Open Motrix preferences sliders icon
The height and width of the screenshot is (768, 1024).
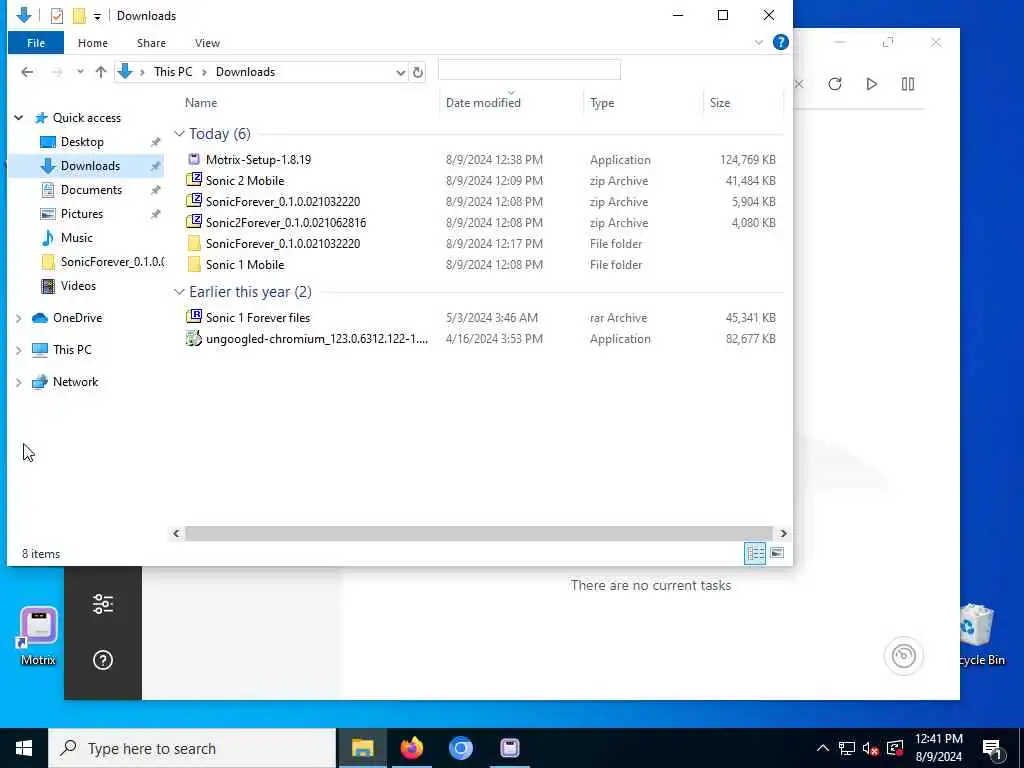[x=103, y=604]
